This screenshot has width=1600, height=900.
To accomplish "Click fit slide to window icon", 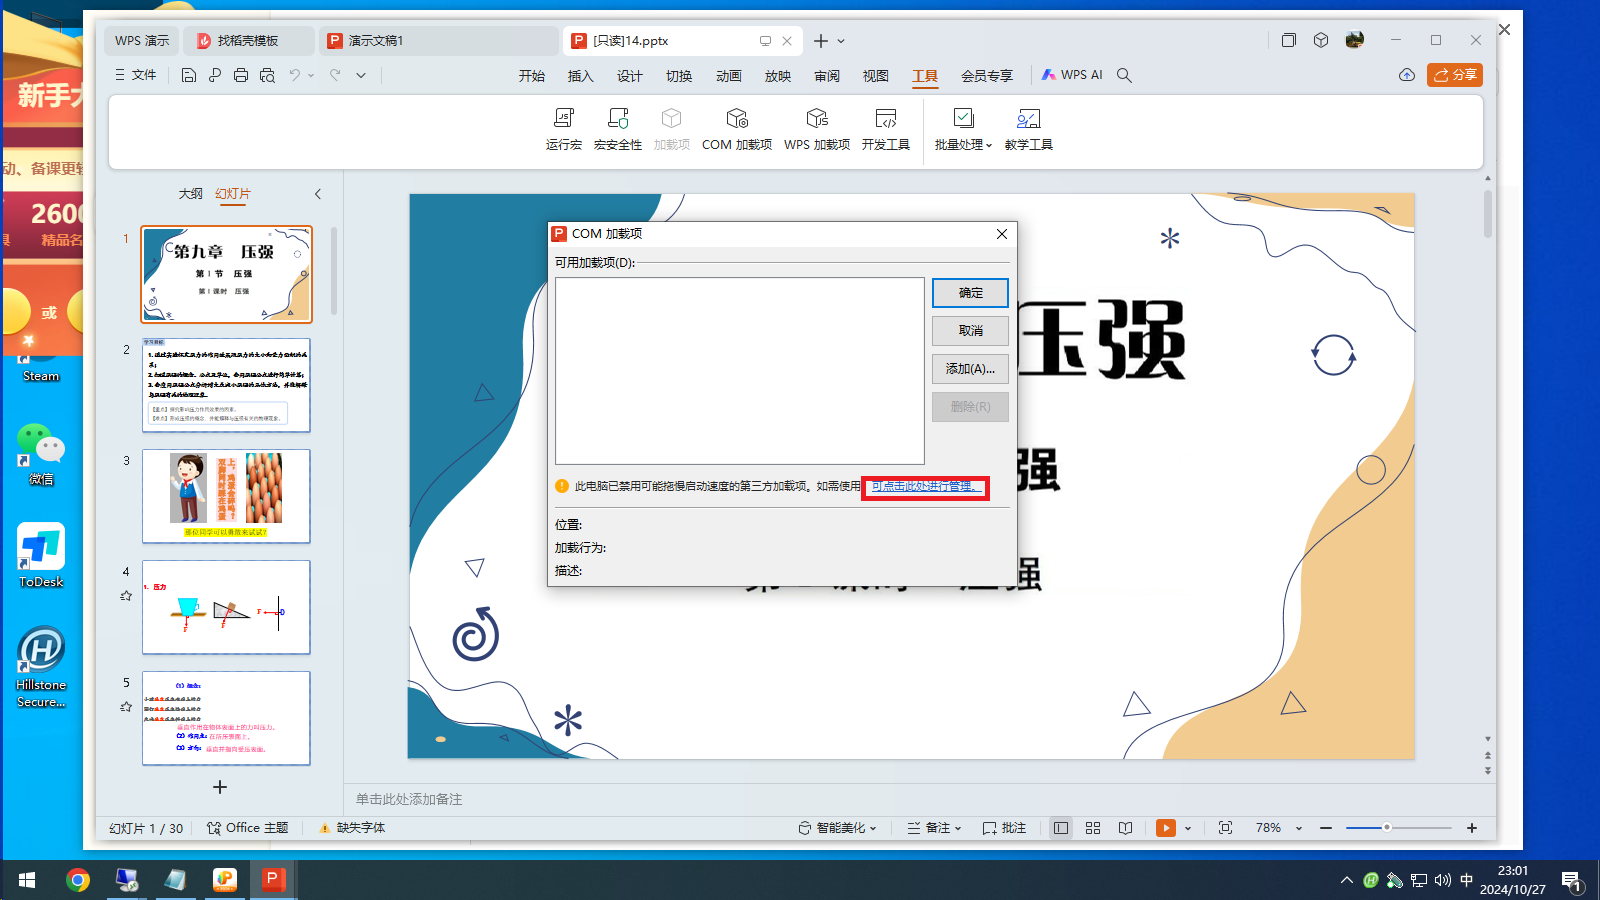I will (1225, 828).
